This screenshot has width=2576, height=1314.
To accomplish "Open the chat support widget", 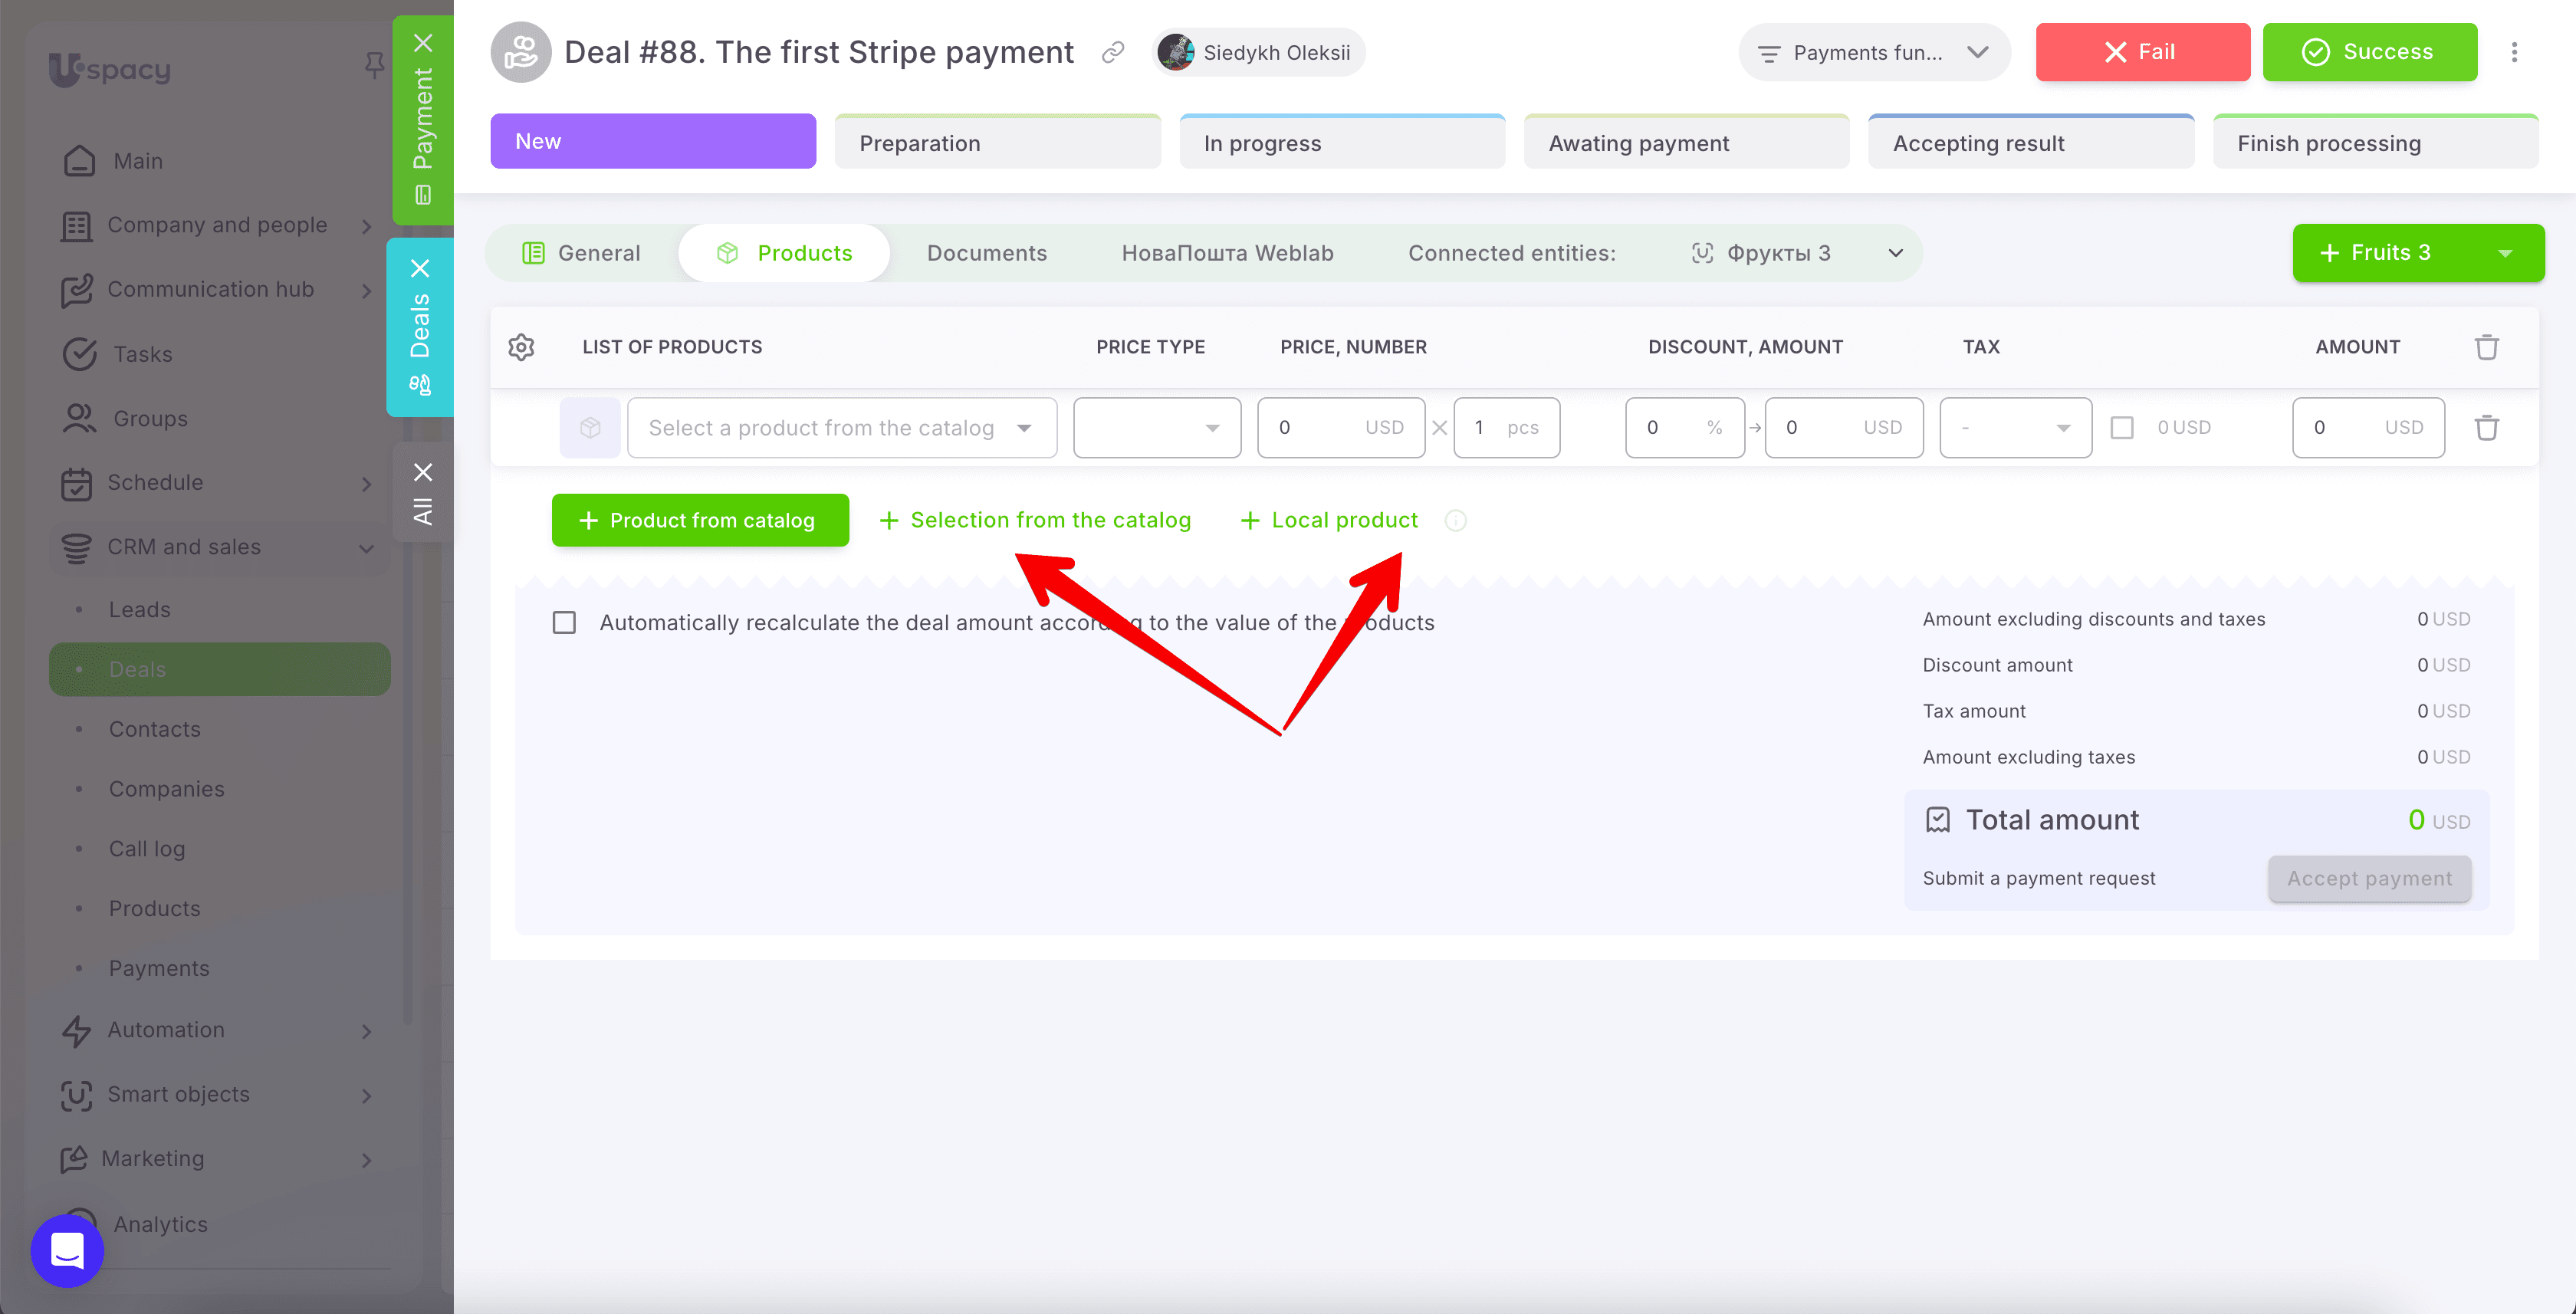I will tap(67, 1250).
